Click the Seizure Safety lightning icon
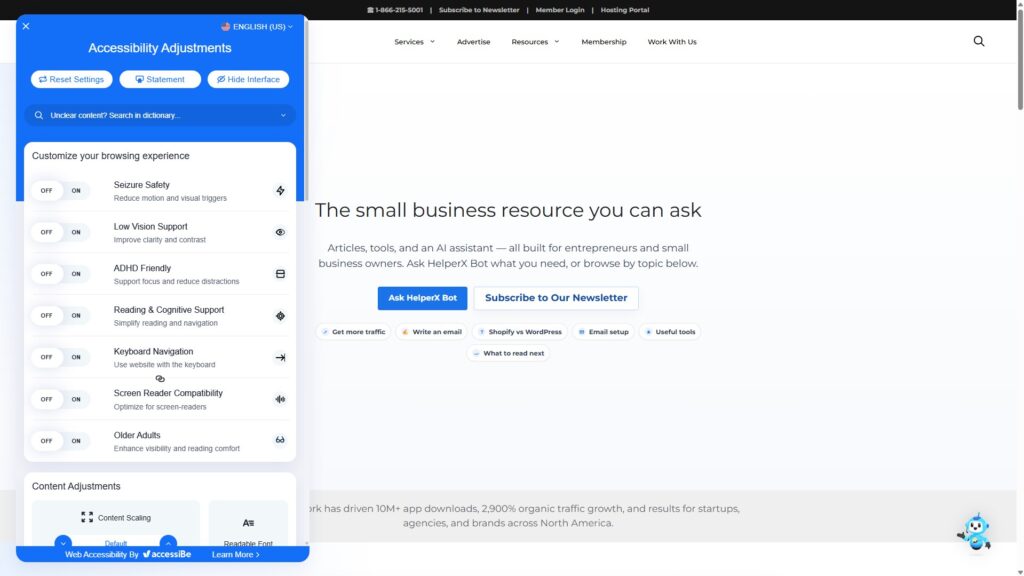The height and width of the screenshot is (576, 1024). [280, 191]
